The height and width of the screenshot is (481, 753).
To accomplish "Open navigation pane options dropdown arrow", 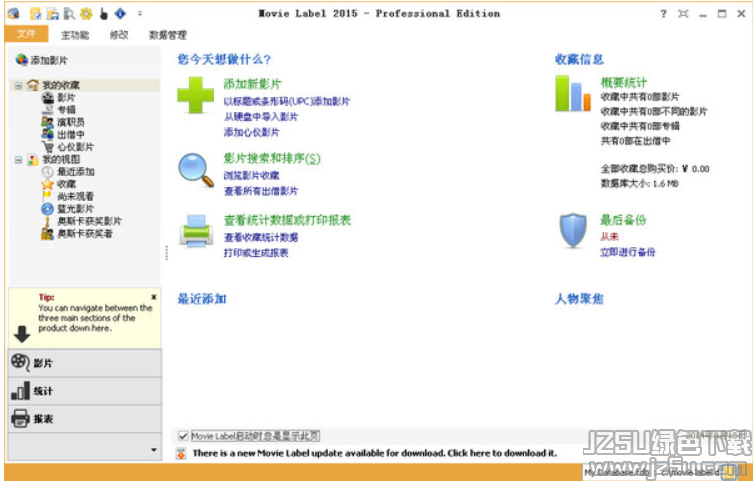I will pyautogui.click(x=154, y=450).
